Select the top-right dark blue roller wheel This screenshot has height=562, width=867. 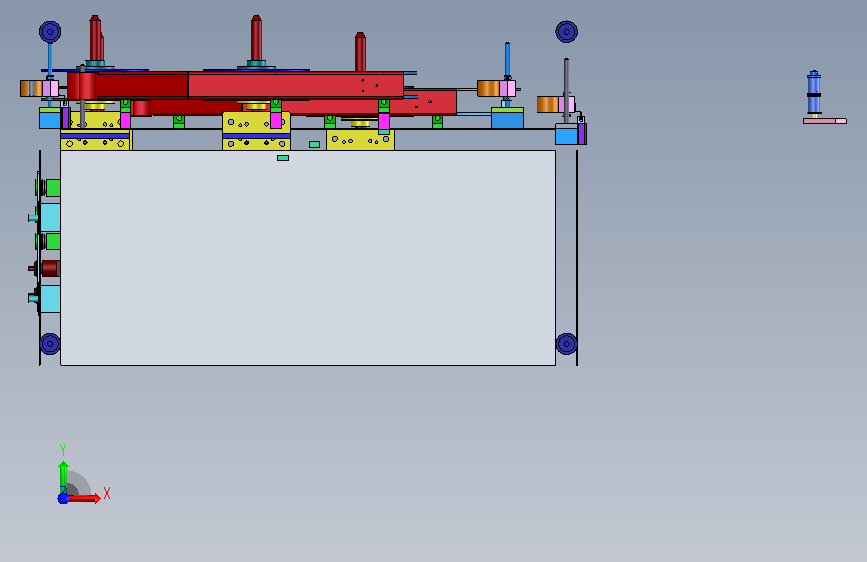566,32
